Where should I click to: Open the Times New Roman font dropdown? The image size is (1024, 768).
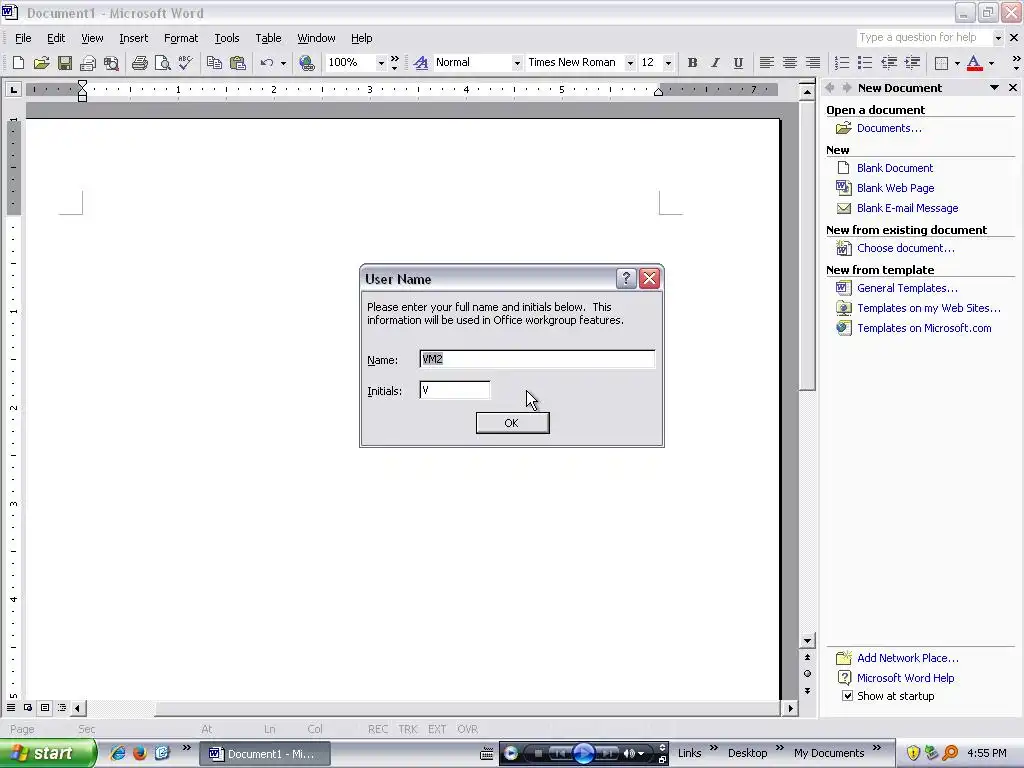630,63
